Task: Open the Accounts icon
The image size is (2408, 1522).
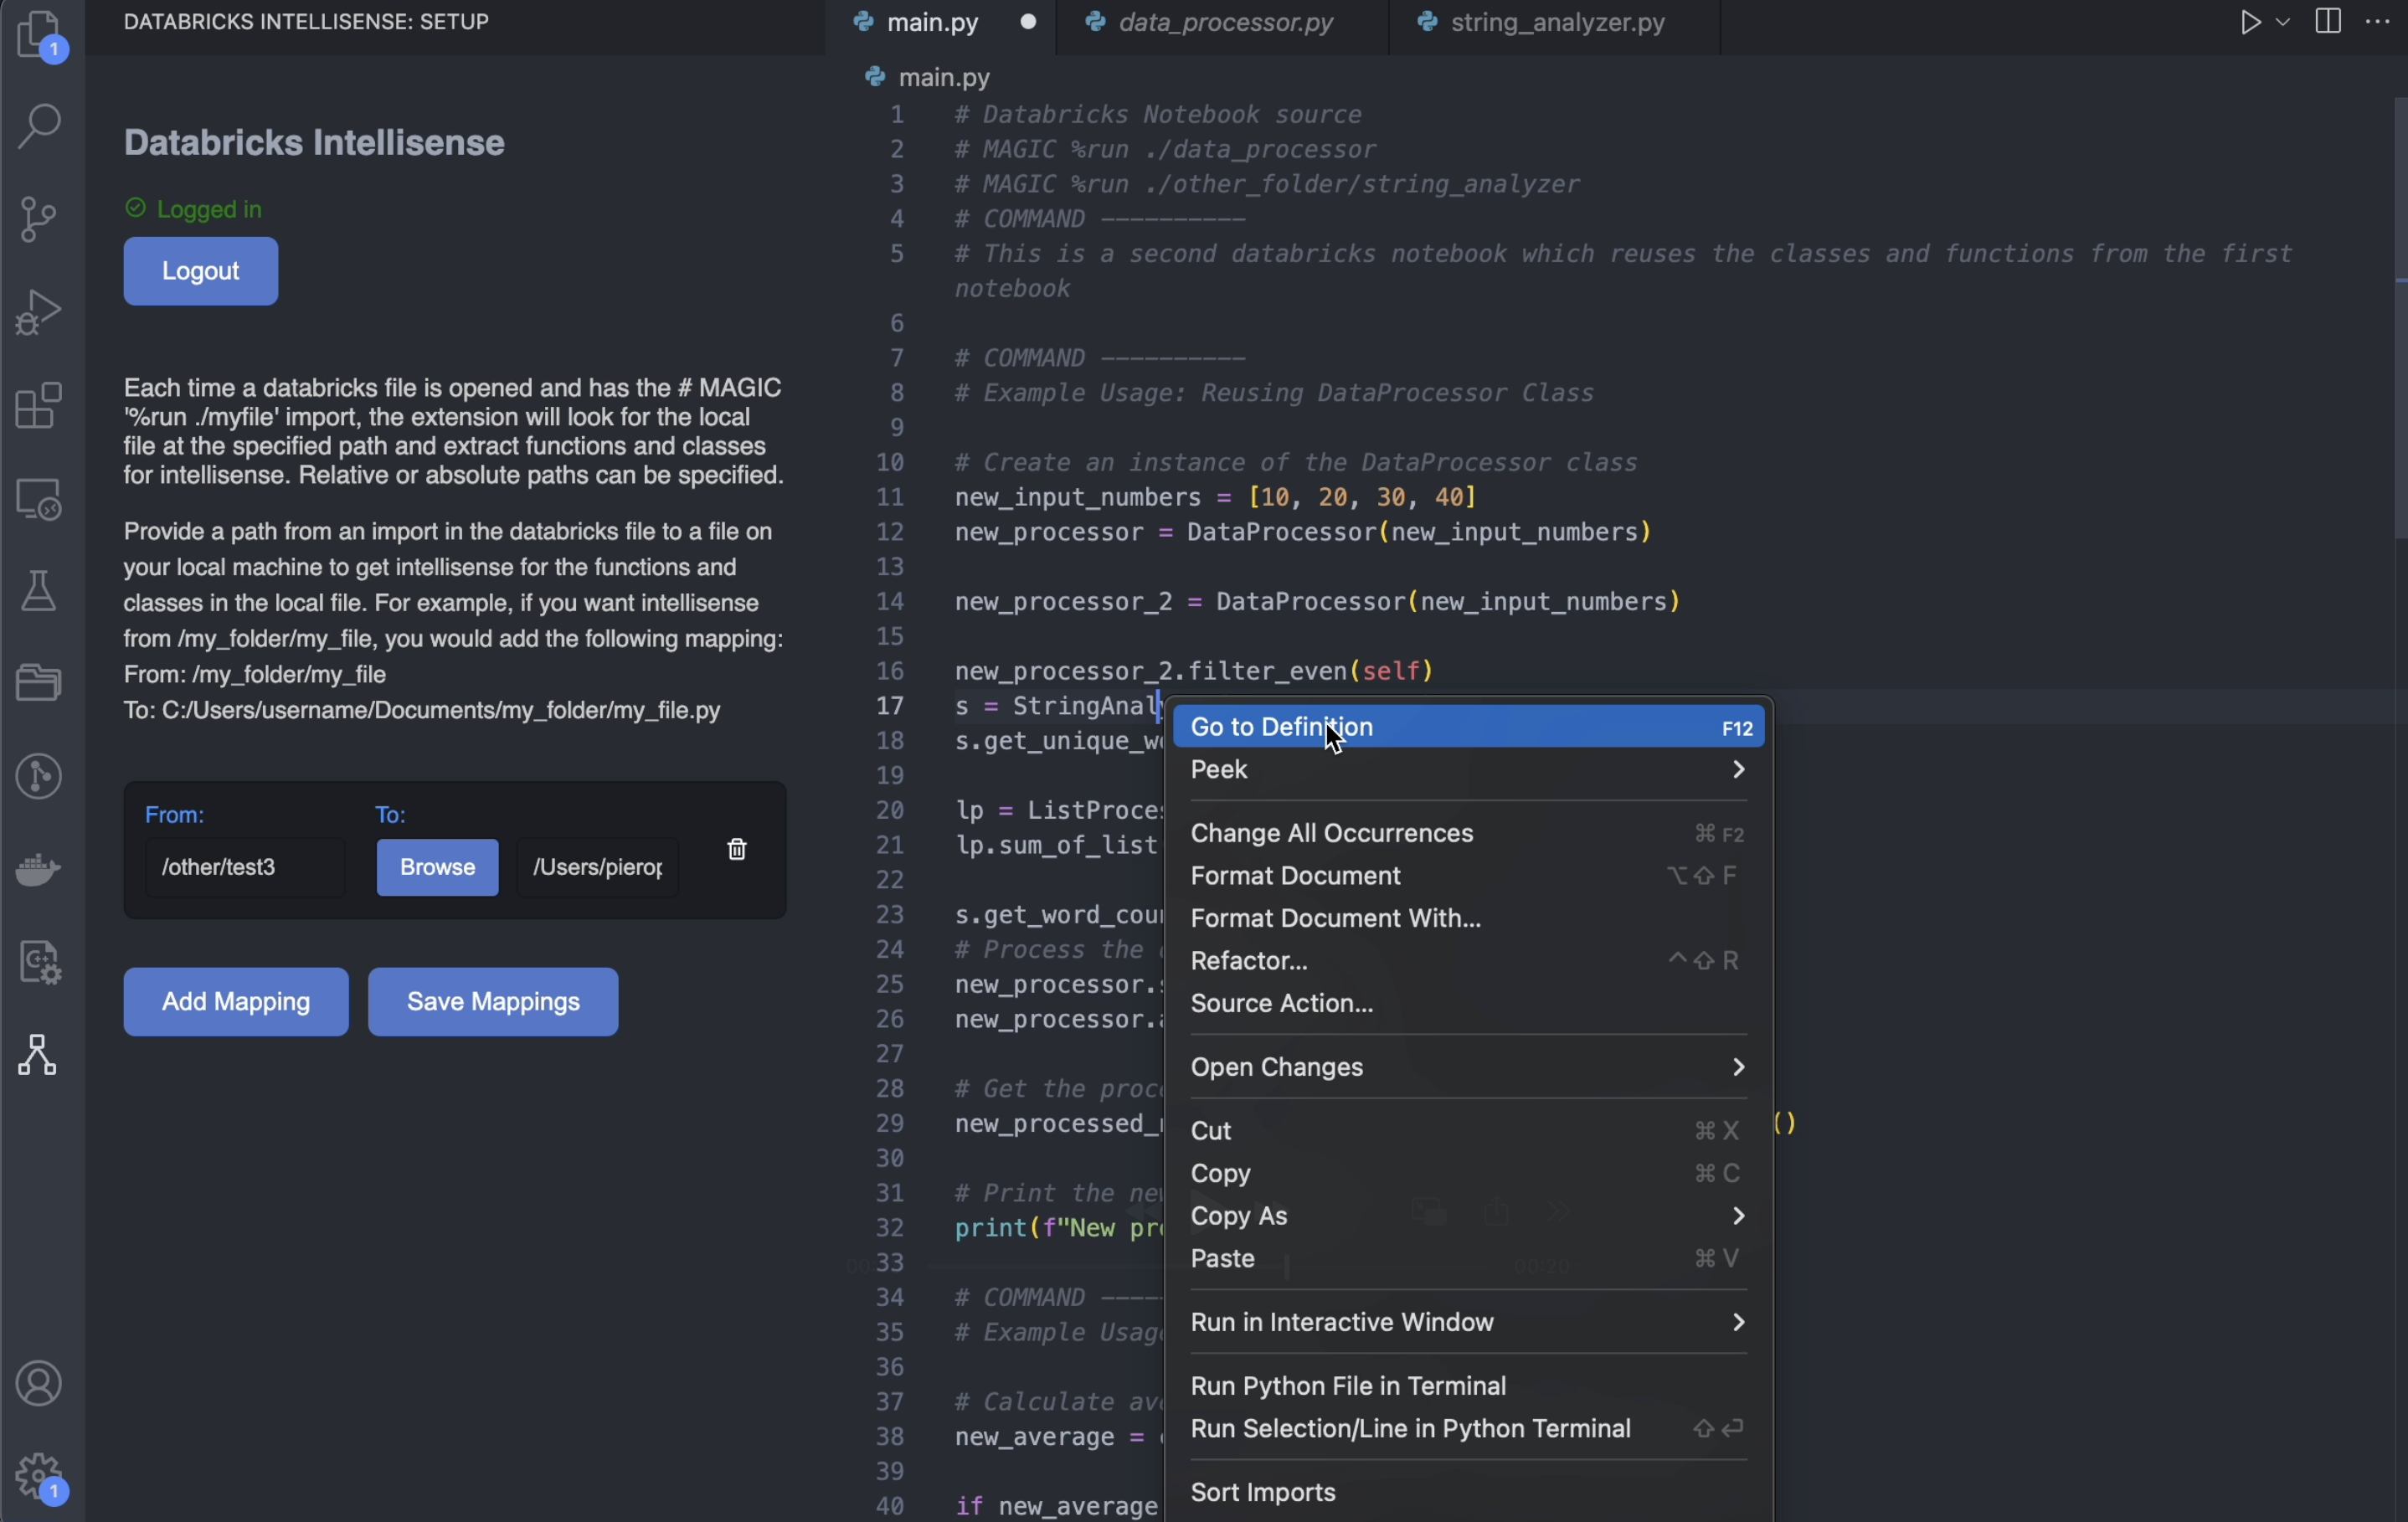Action: [x=39, y=1384]
